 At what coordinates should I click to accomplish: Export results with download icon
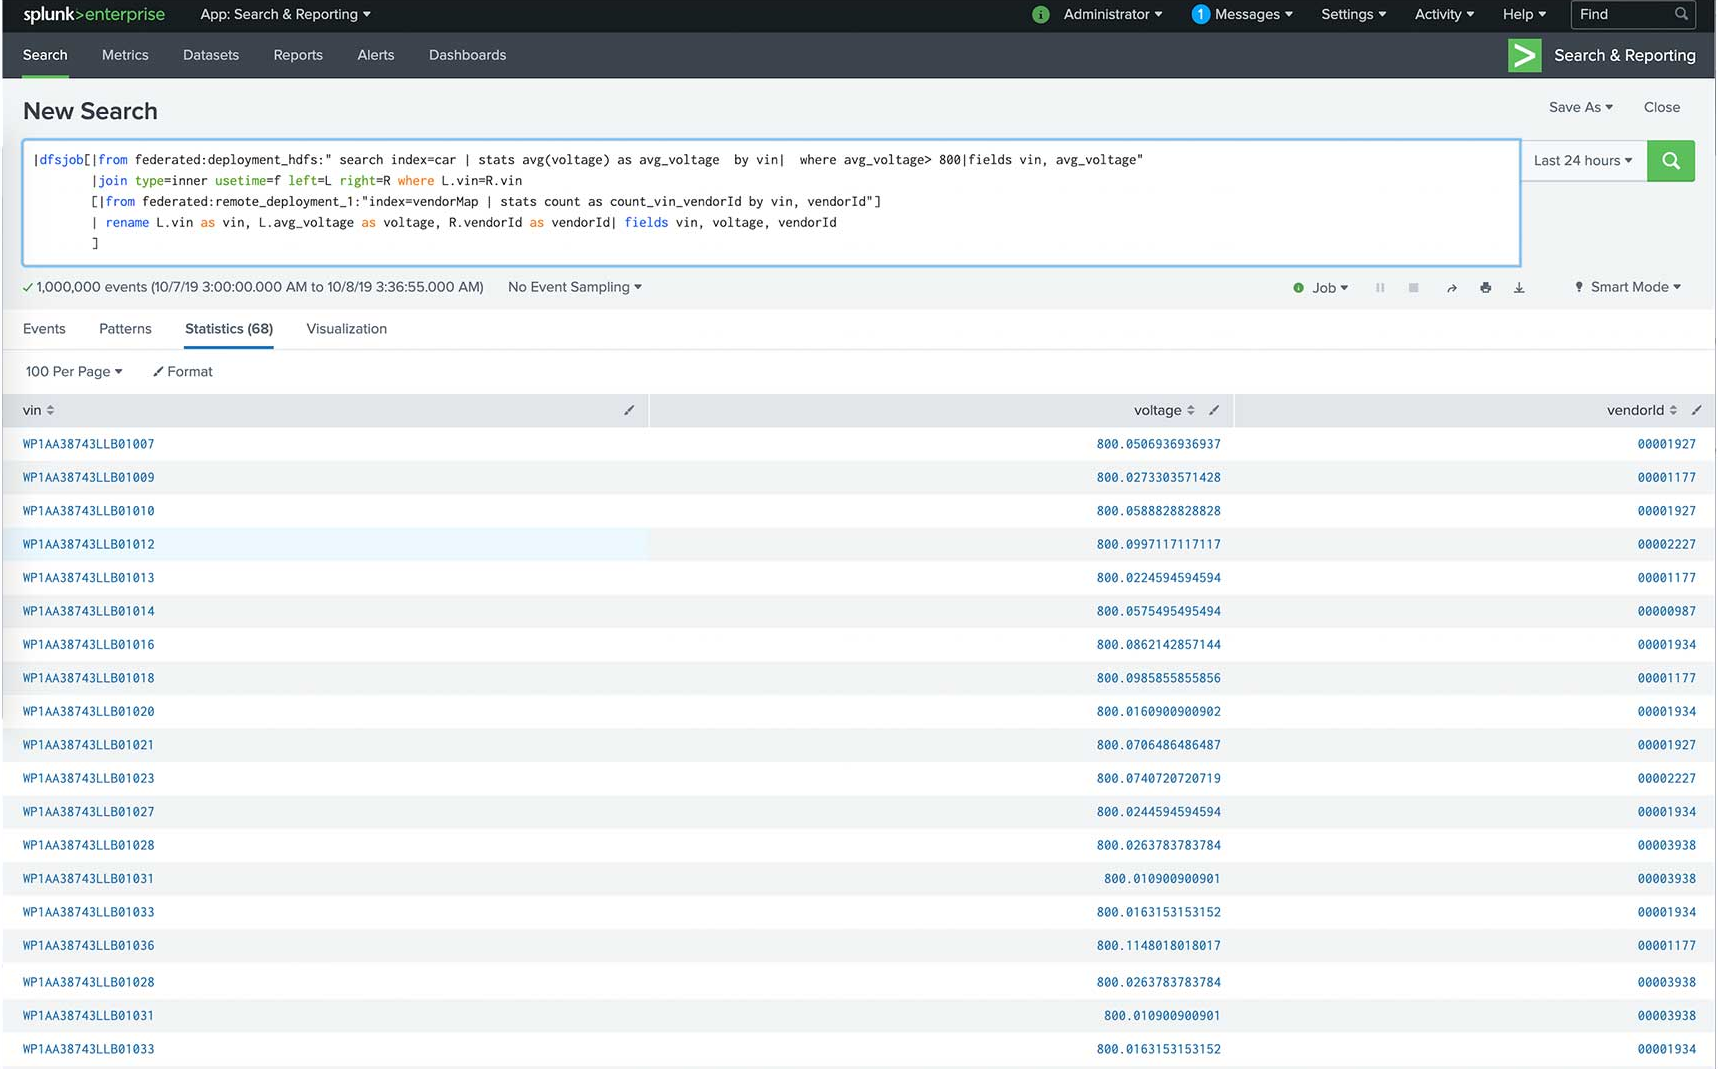1519,288
